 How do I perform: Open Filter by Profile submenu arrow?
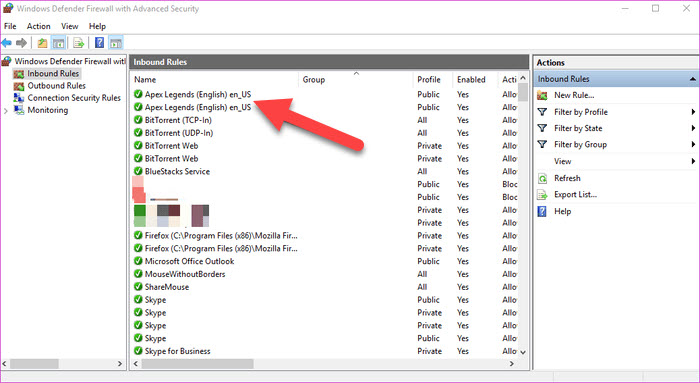pyautogui.click(x=693, y=112)
